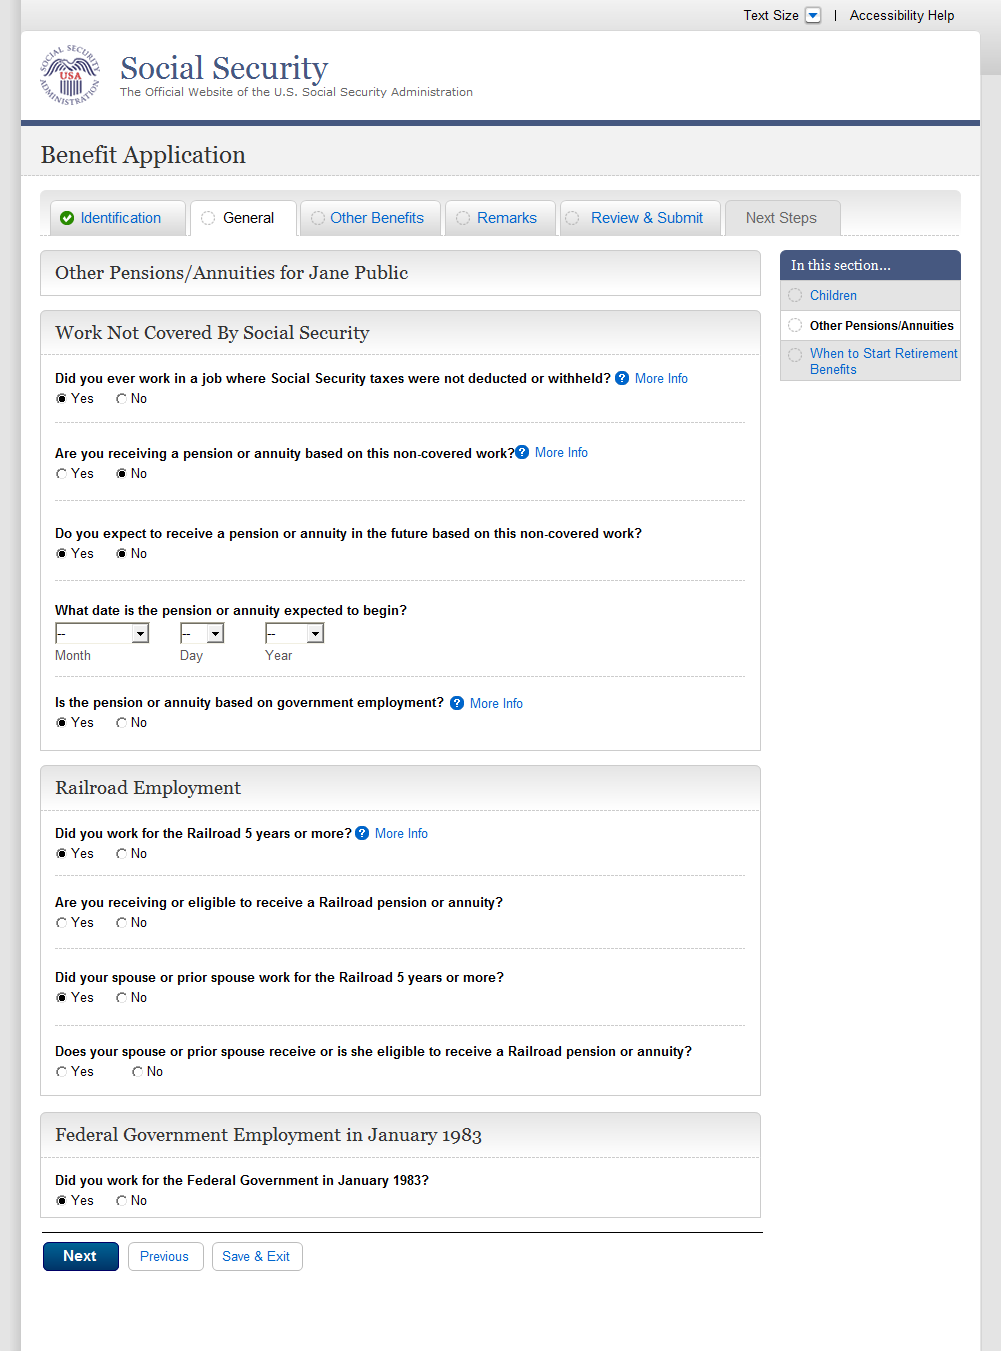Open the Accessibility Help link
Viewport: 1008px width, 1358px height.
[x=901, y=15]
